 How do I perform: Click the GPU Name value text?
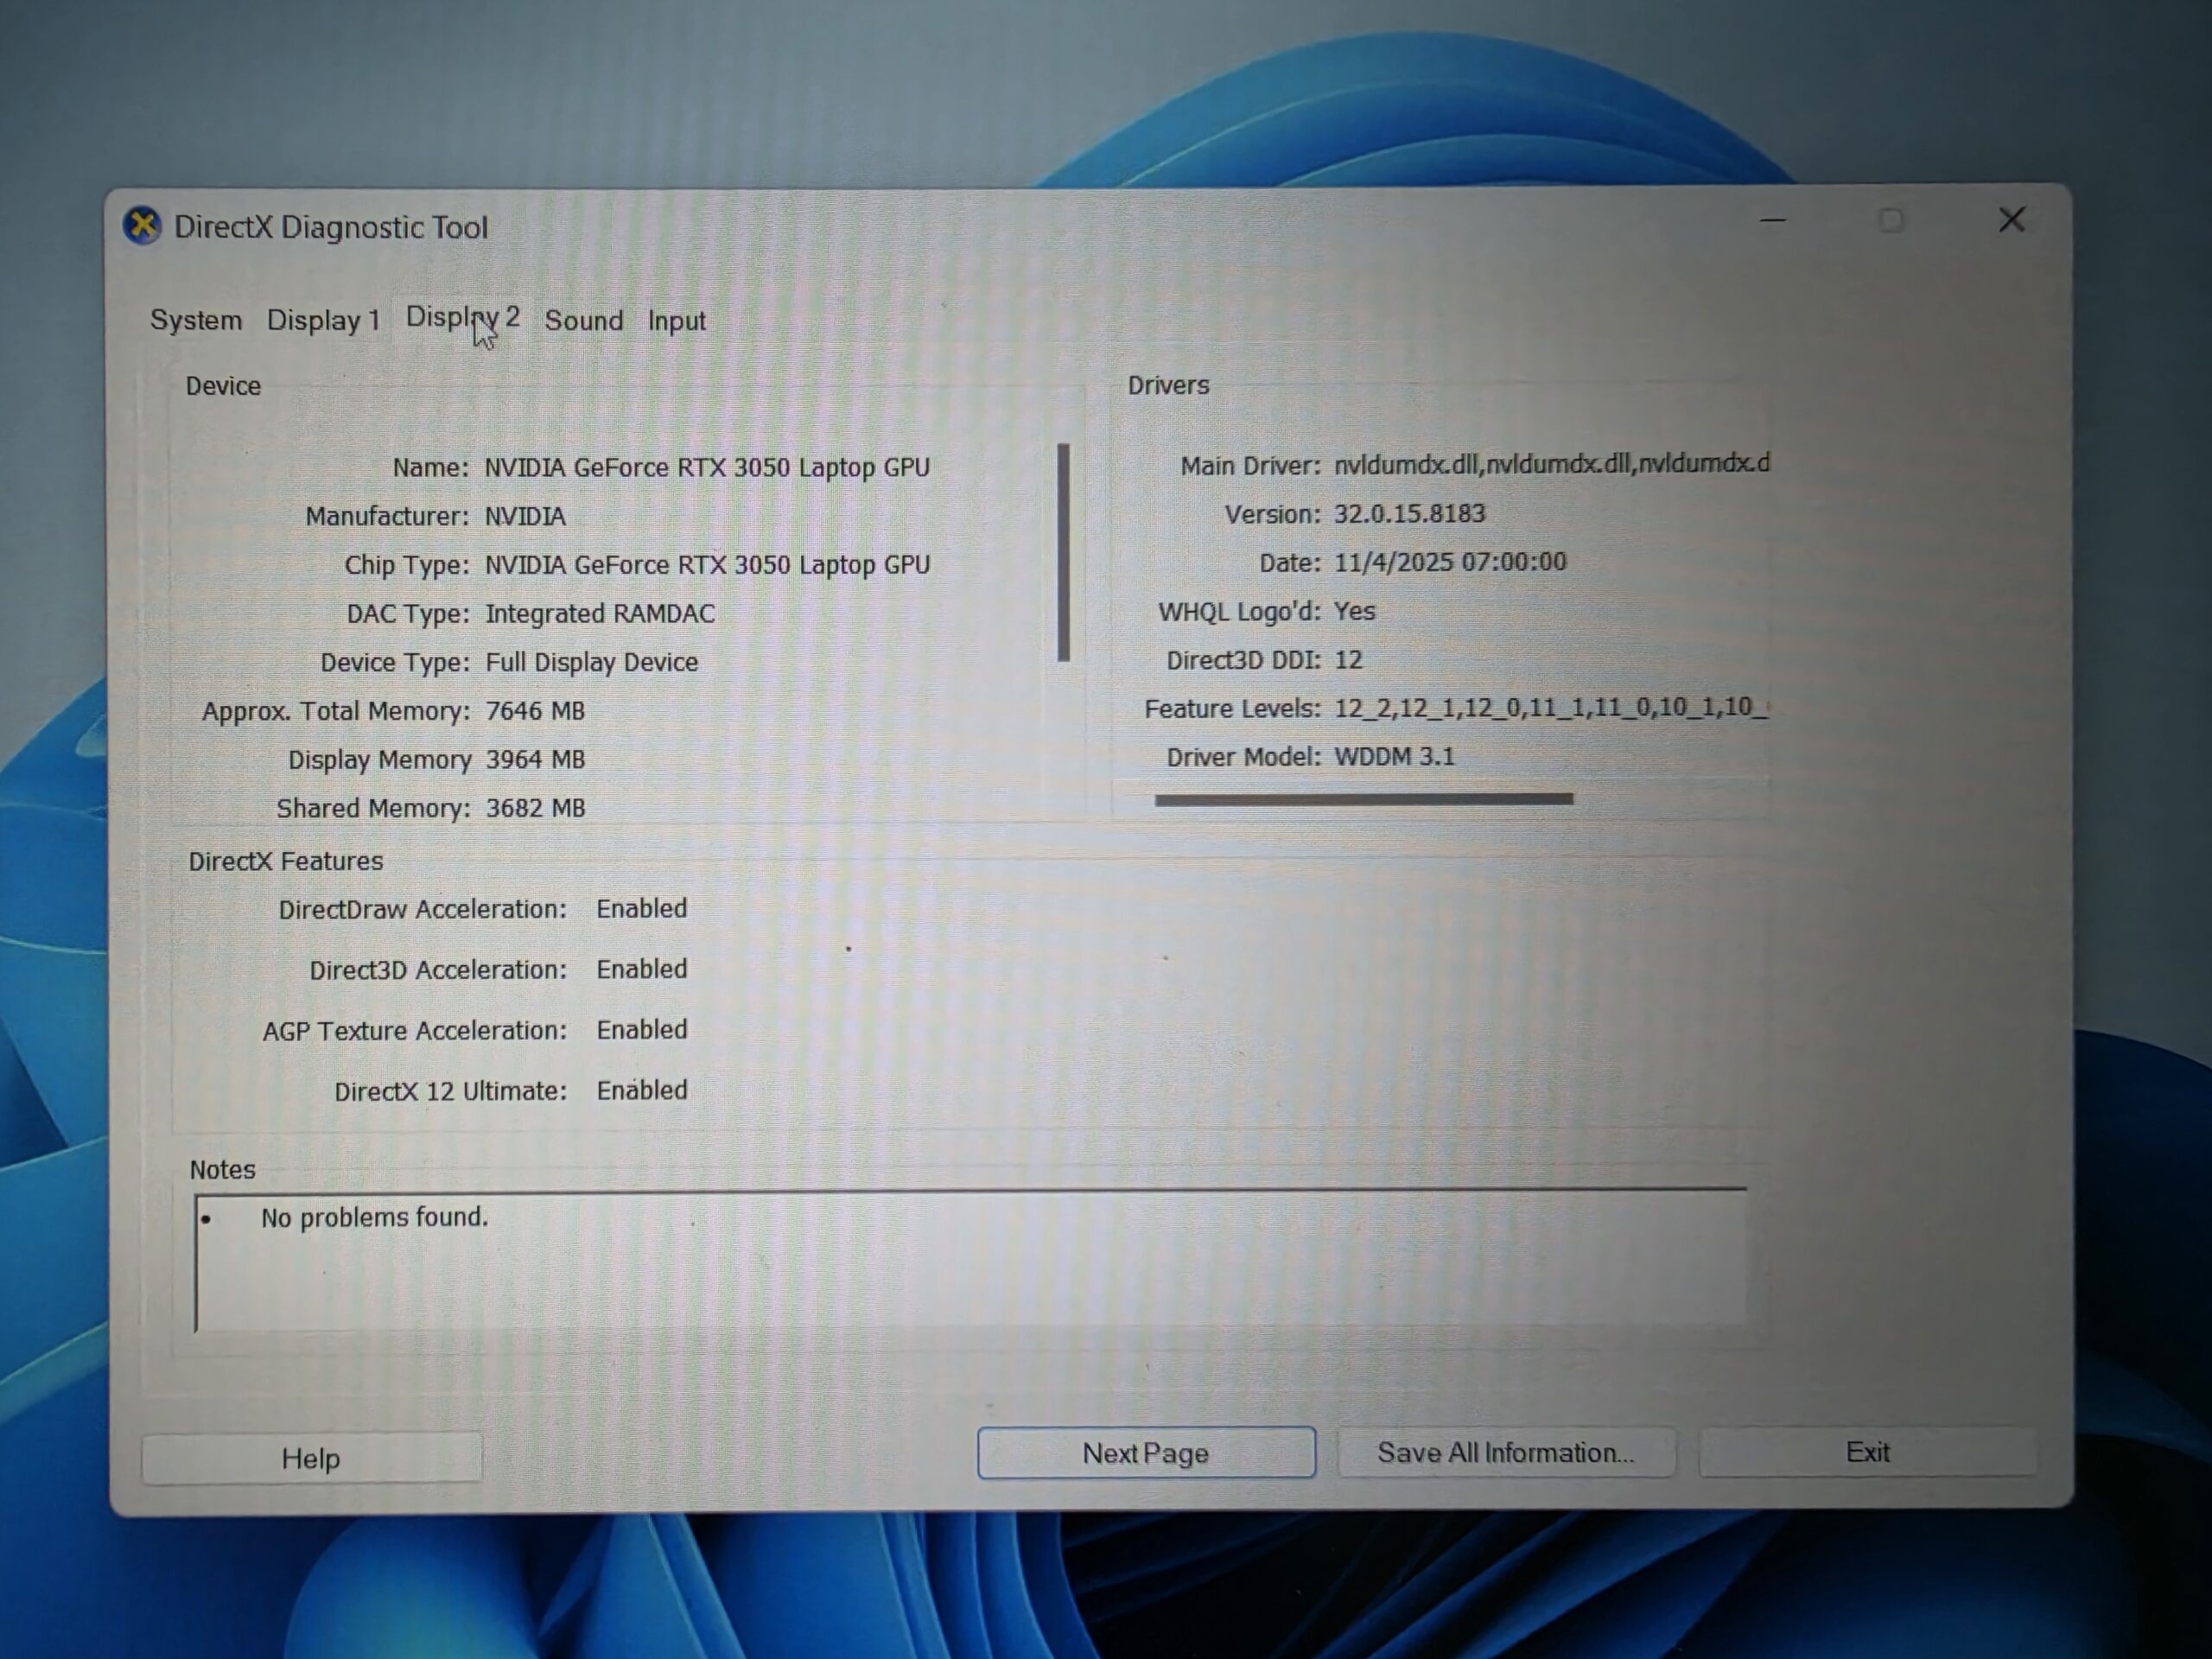pos(707,467)
